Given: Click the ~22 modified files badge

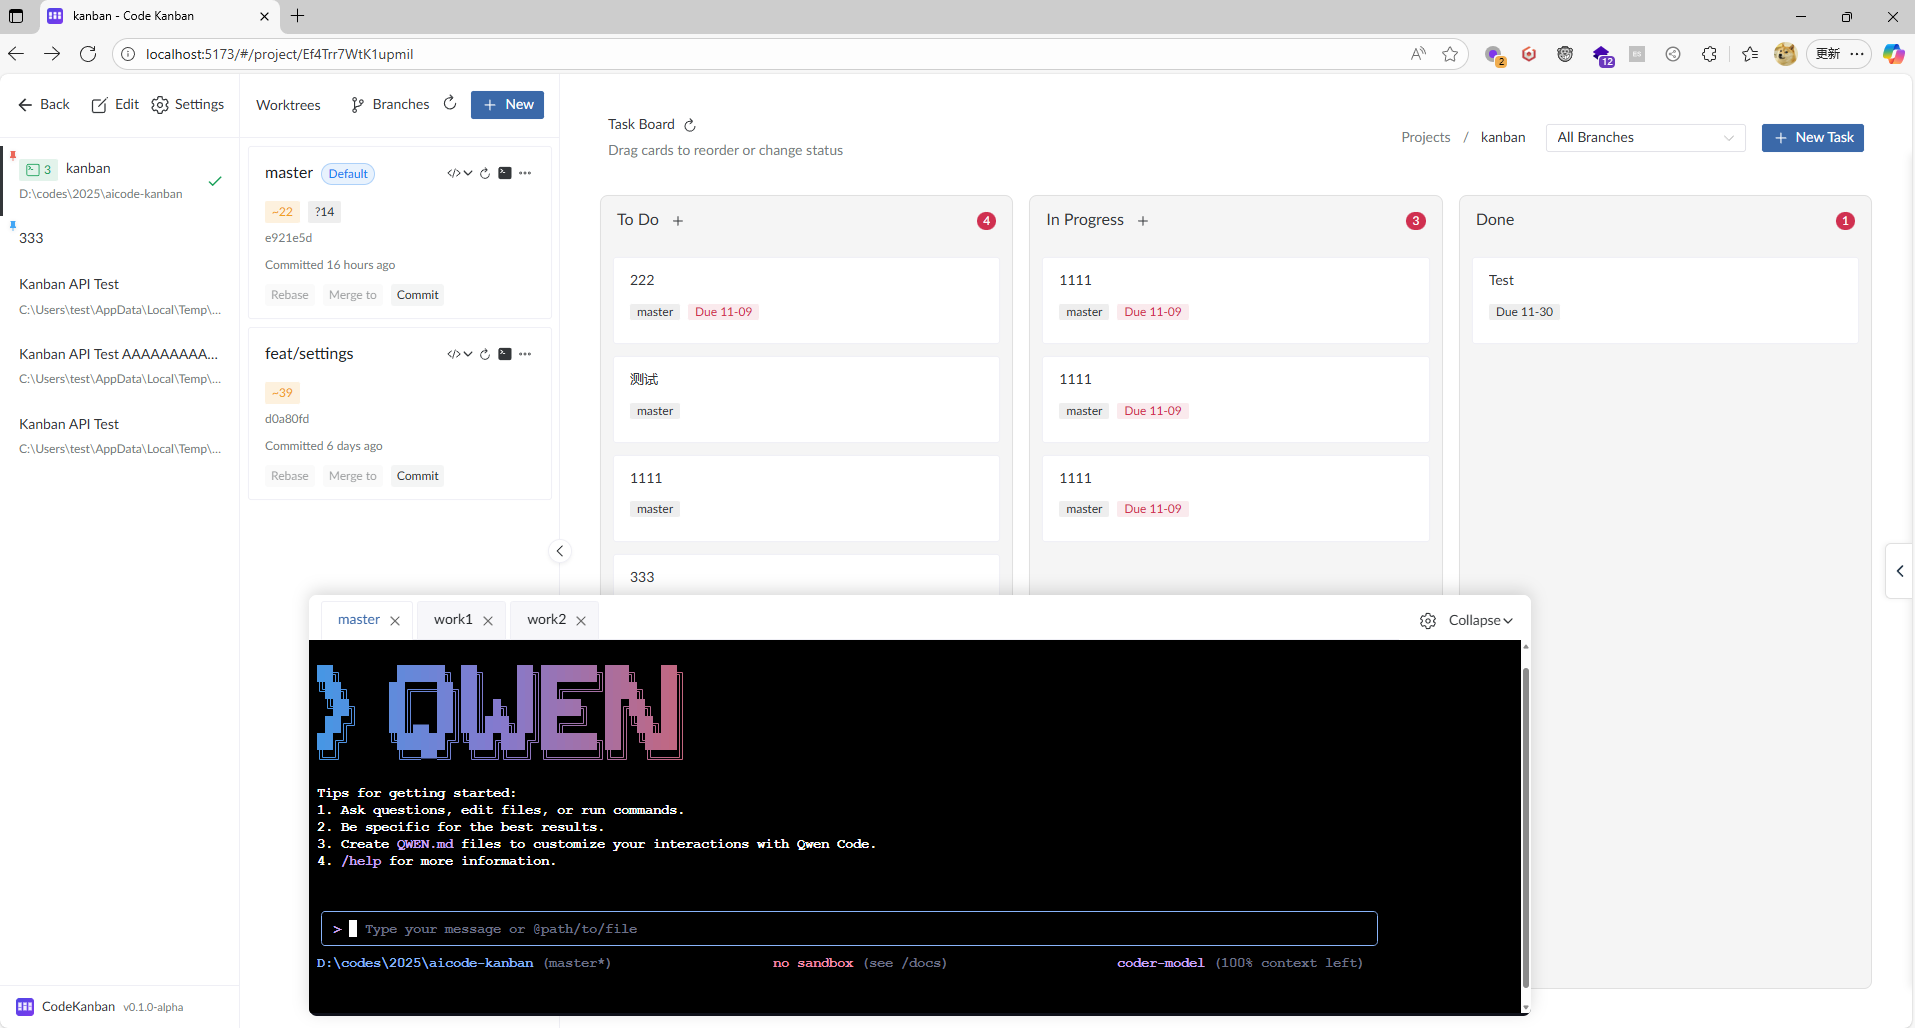Looking at the screenshot, I should pos(282,212).
